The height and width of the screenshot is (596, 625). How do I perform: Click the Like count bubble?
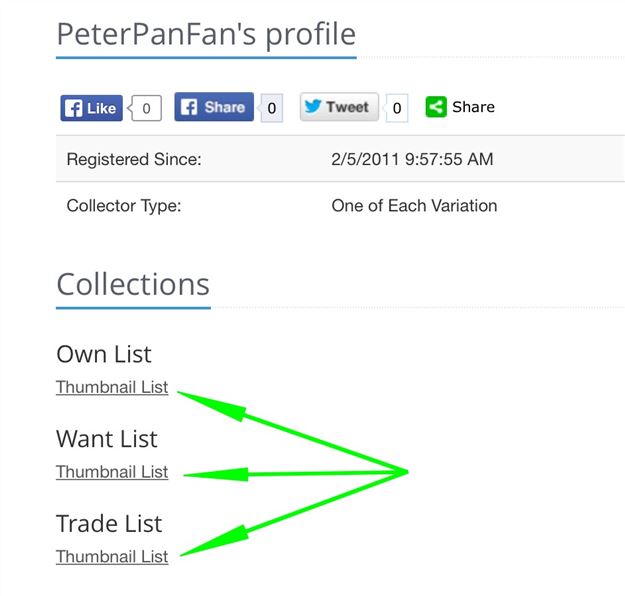pos(146,108)
